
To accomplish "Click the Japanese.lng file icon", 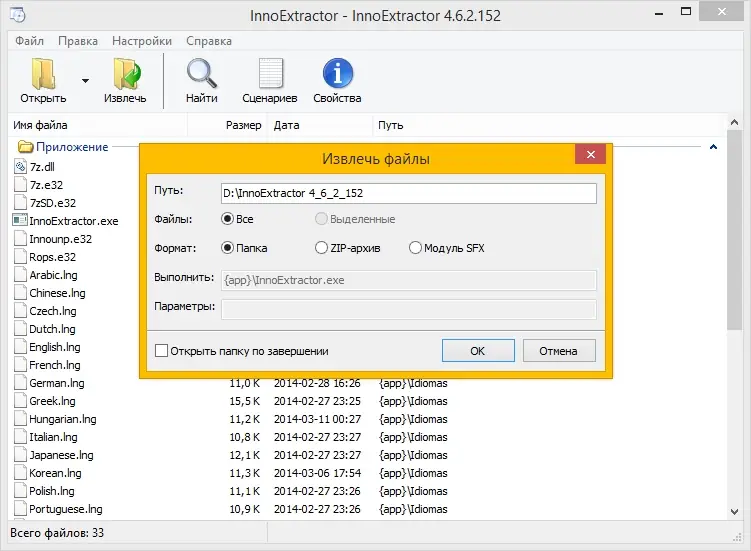I will 20,455.
